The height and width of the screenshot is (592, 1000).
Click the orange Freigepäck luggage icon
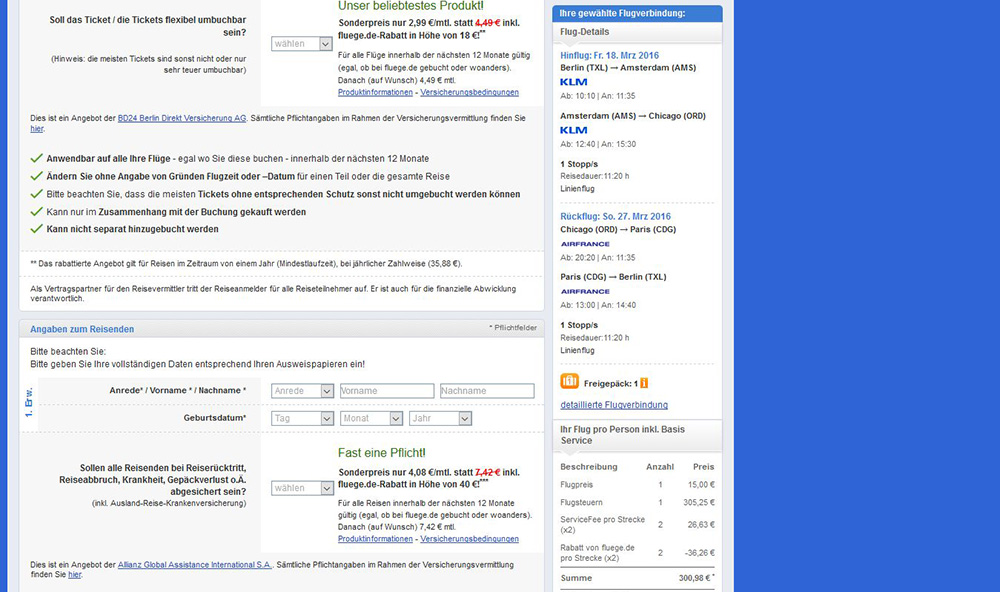570,382
